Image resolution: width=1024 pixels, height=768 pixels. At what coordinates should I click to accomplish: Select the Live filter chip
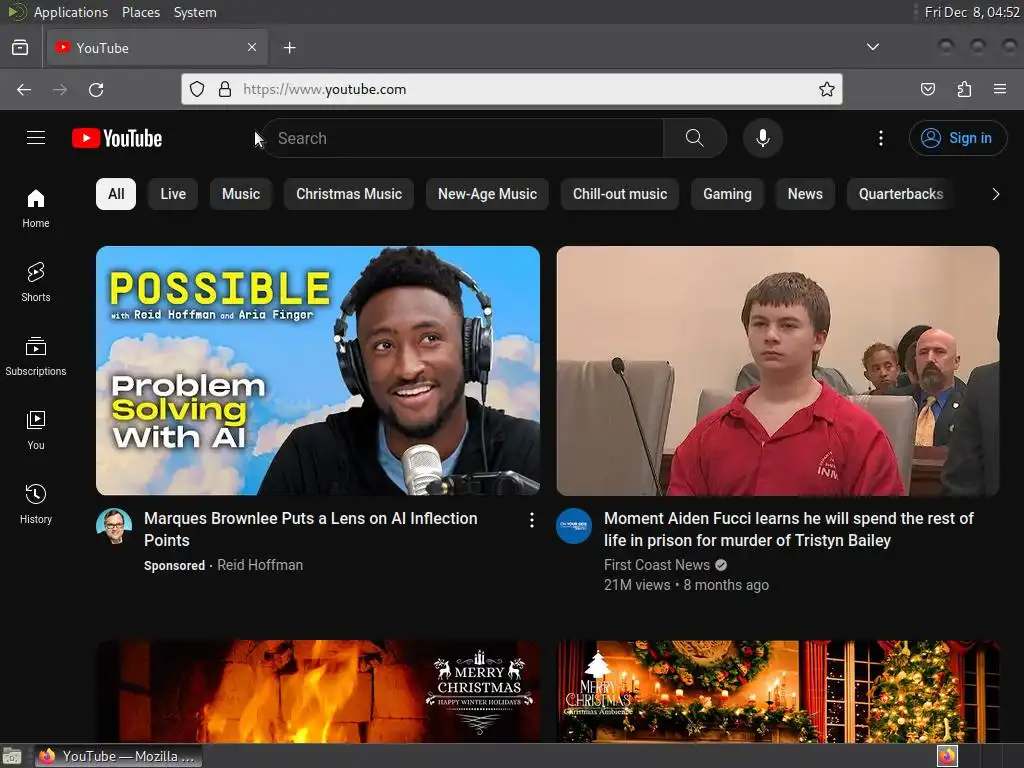tap(173, 194)
